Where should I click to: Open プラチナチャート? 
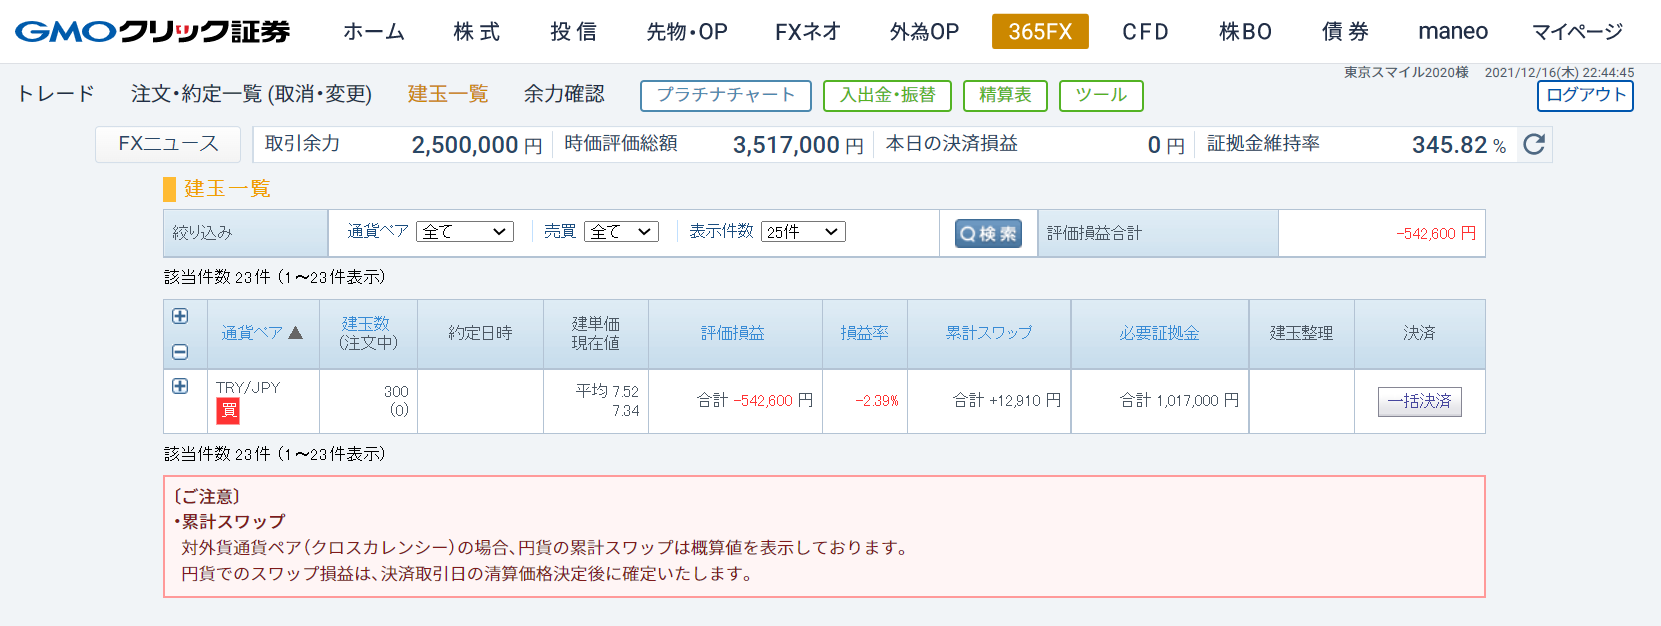[x=726, y=95]
